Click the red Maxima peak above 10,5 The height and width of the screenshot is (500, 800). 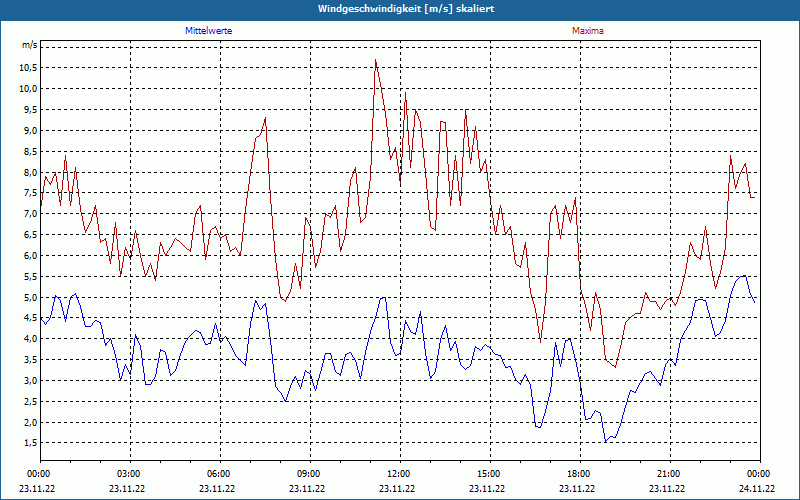tap(376, 60)
